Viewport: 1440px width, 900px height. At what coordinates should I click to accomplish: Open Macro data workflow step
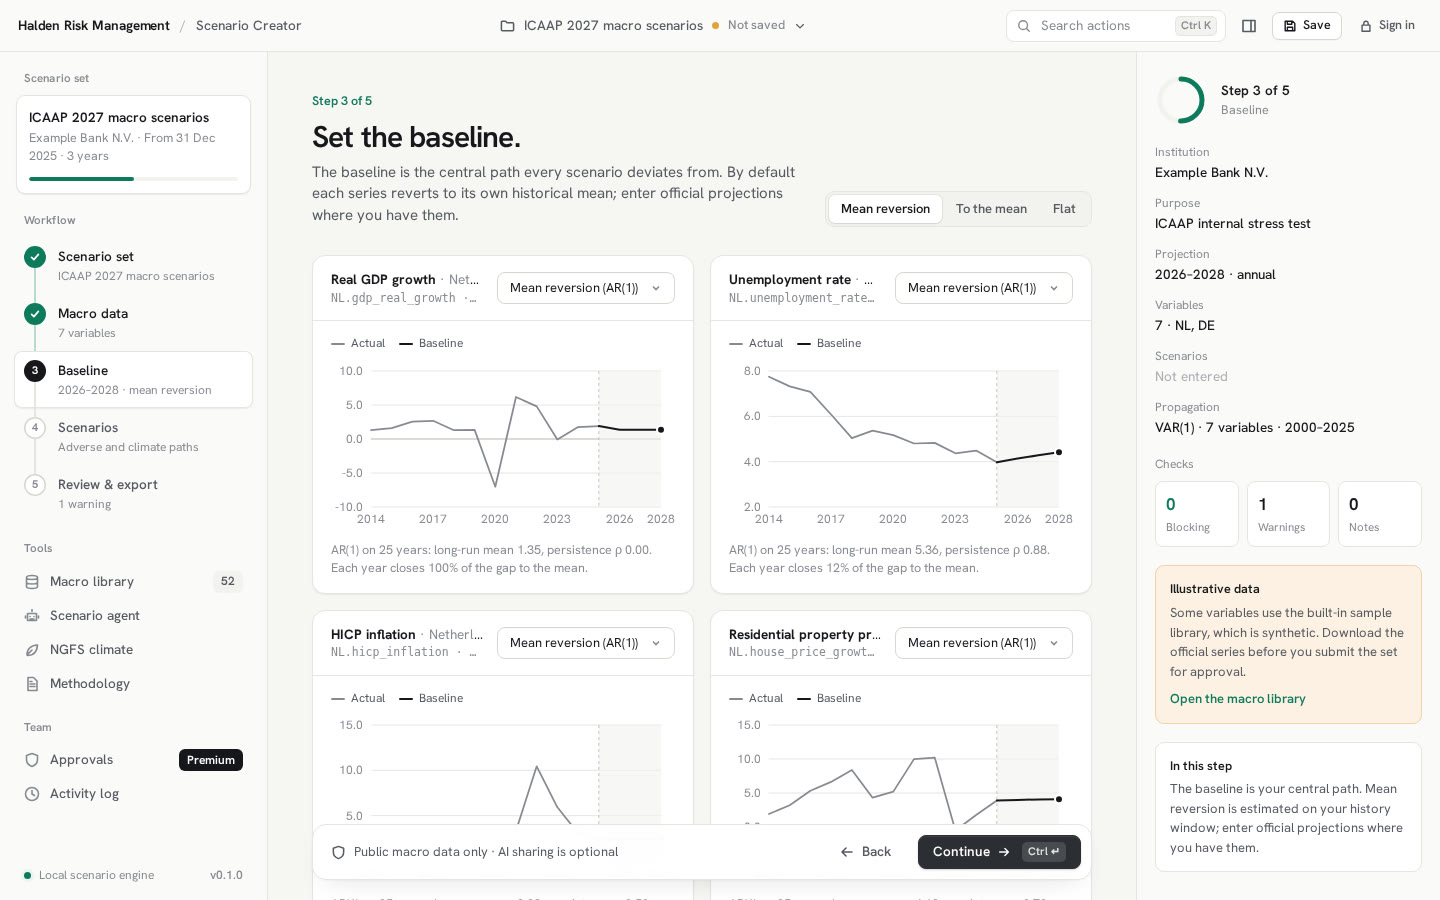134,323
